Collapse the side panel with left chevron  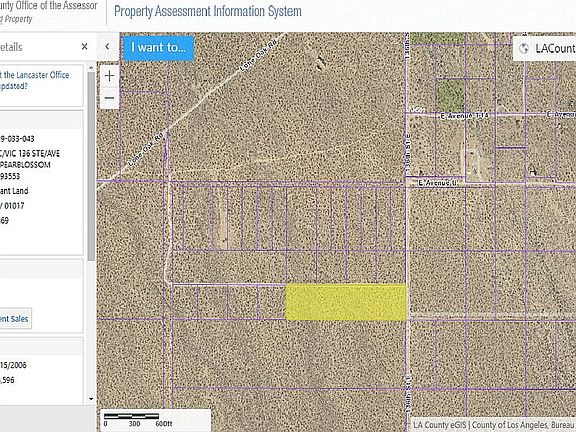[x=107, y=47]
